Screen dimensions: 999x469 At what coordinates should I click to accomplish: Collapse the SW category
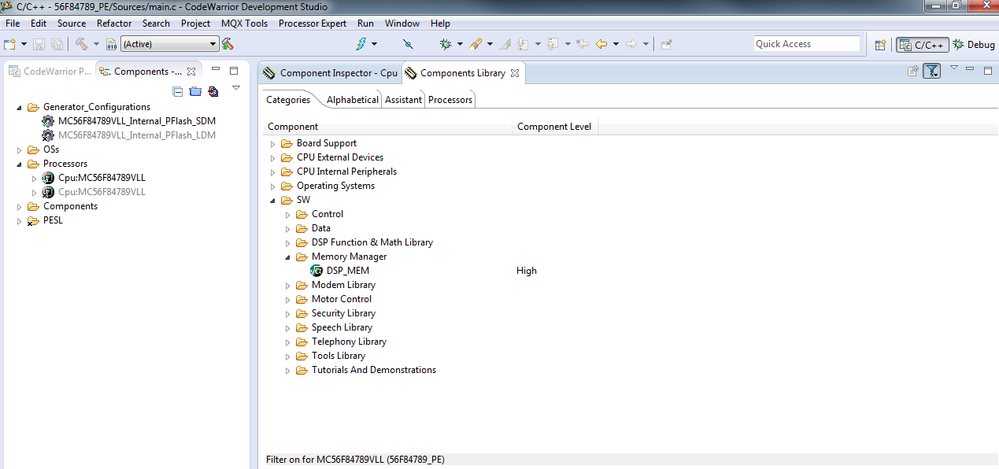point(273,201)
